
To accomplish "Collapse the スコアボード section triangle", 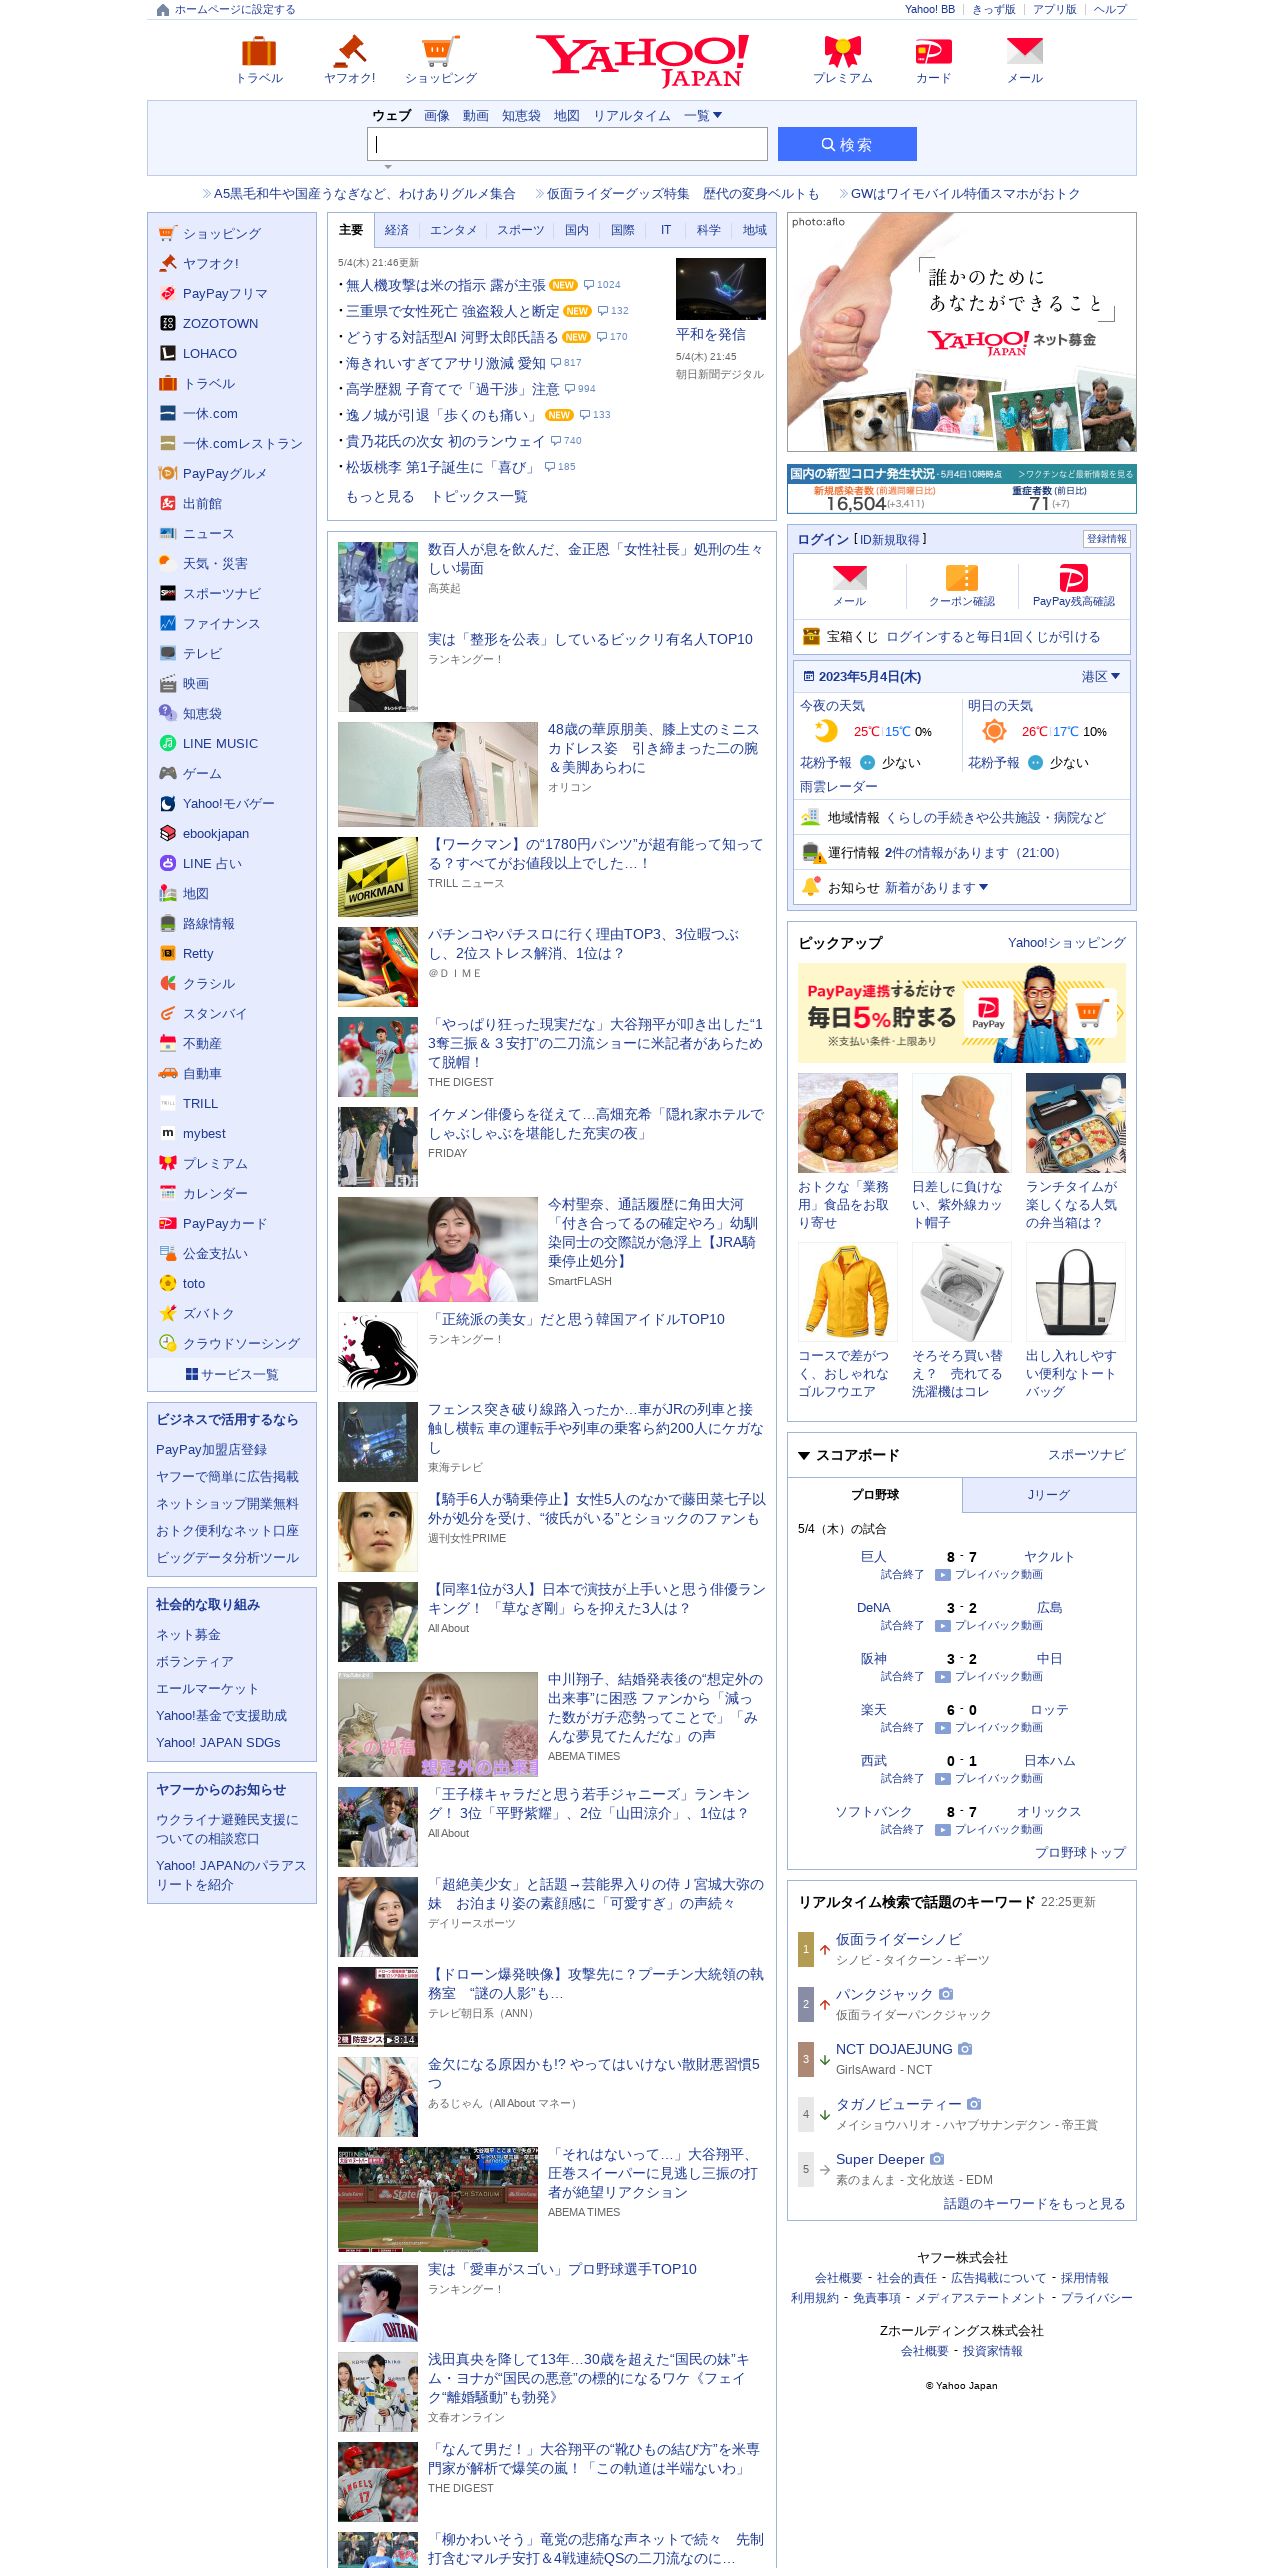I will (804, 1456).
